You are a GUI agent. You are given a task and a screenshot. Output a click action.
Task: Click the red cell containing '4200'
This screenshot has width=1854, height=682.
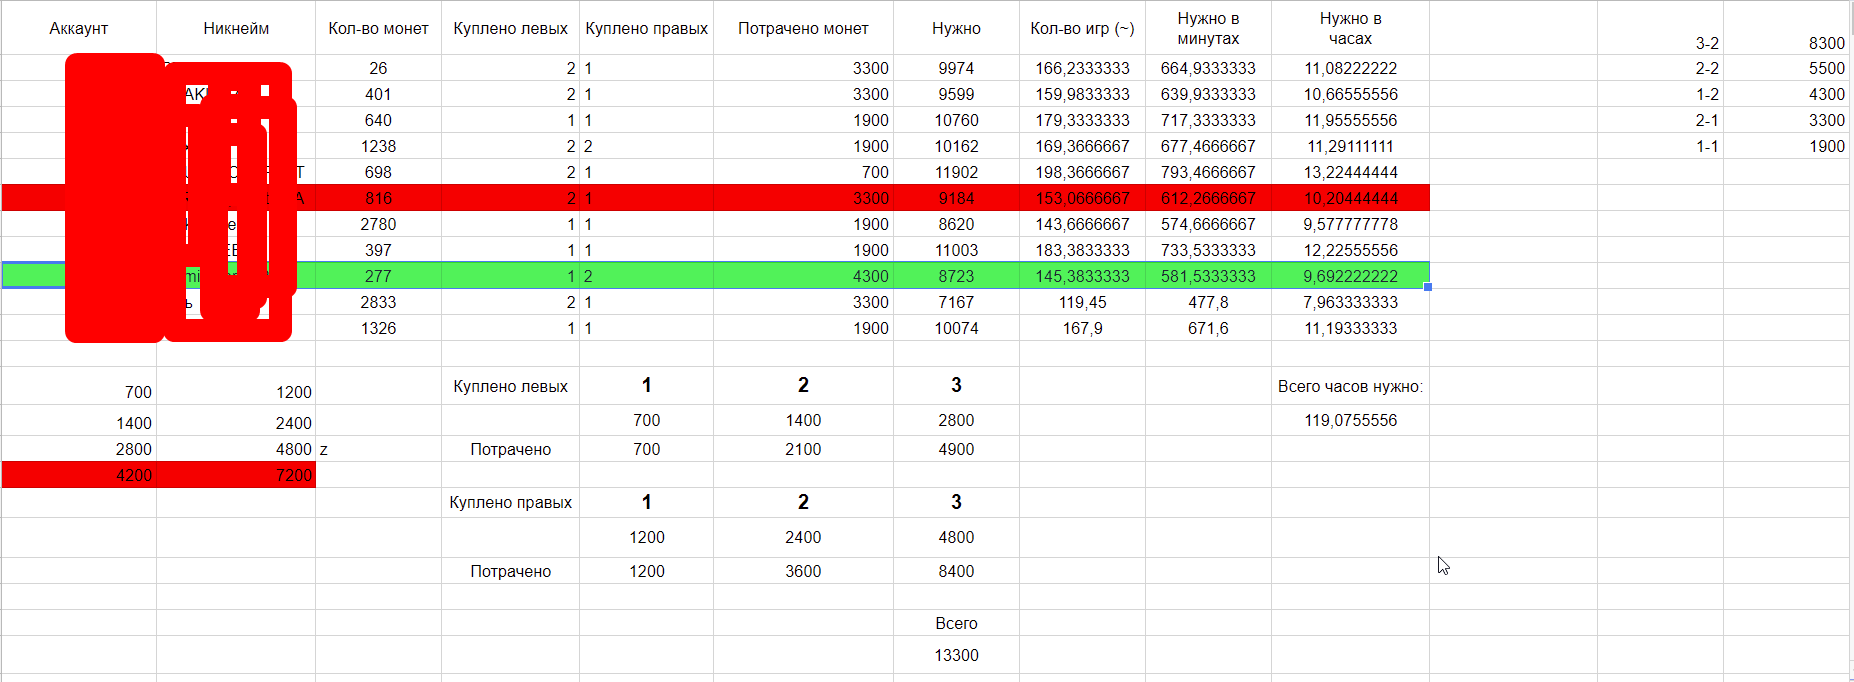(79, 475)
